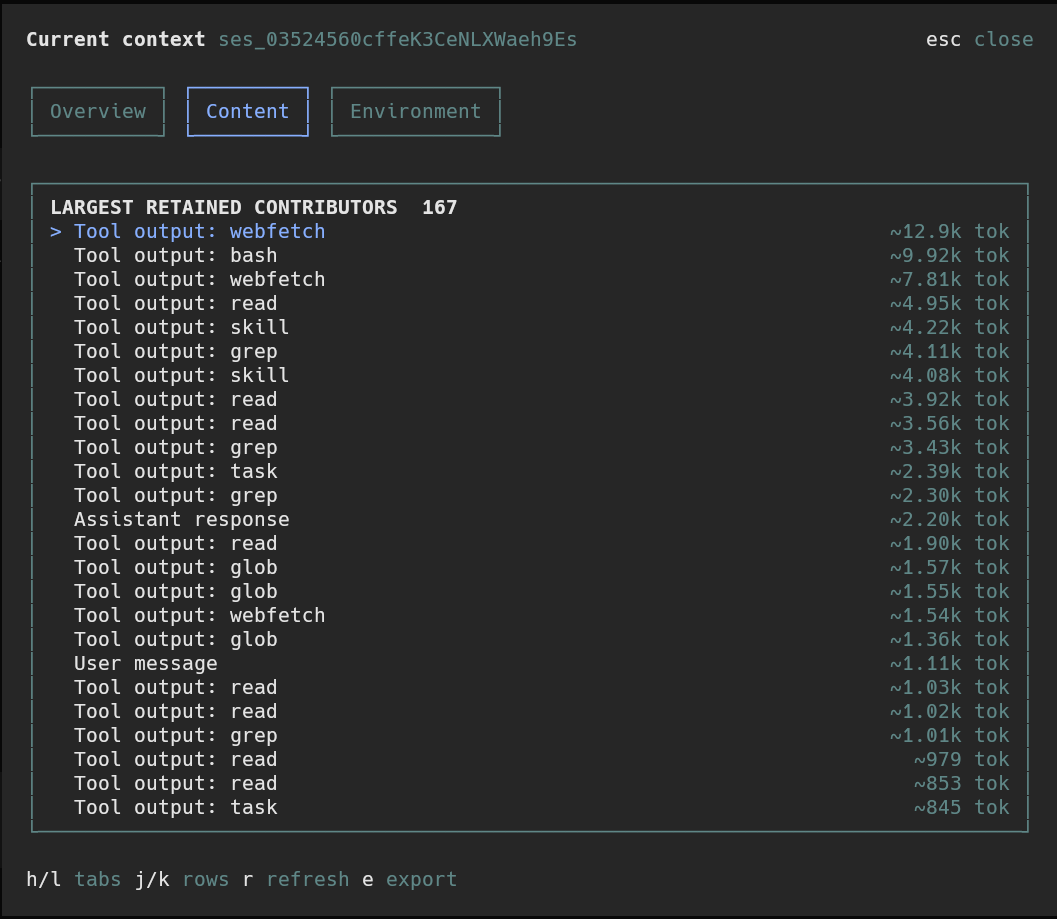Select the task row with ~845 tok

click(530, 807)
